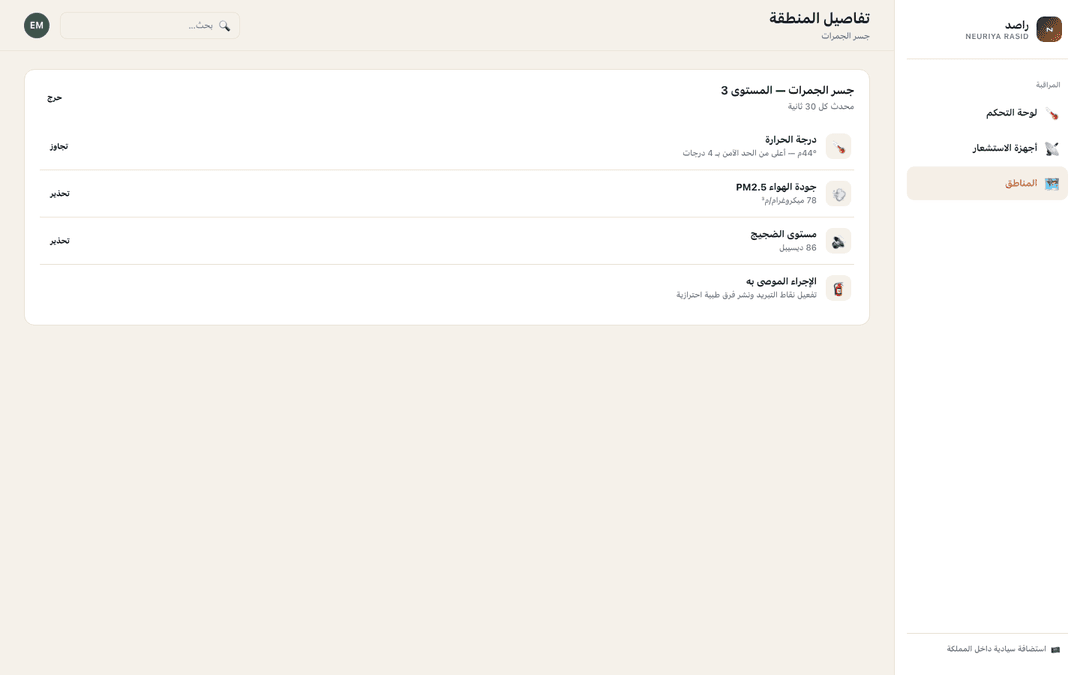The height and width of the screenshot is (675, 1080).
Task: Click the Rasid app logo icon
Action: tap(1048, 29)
